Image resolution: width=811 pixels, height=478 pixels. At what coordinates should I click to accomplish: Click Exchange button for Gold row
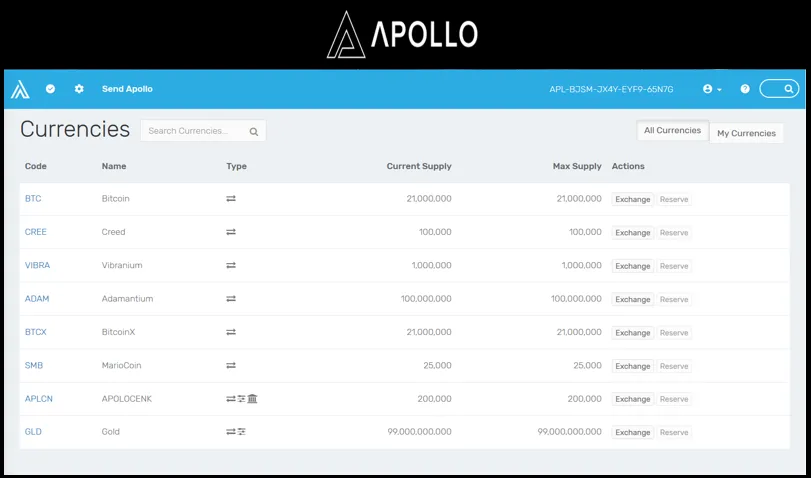point(633,432)
